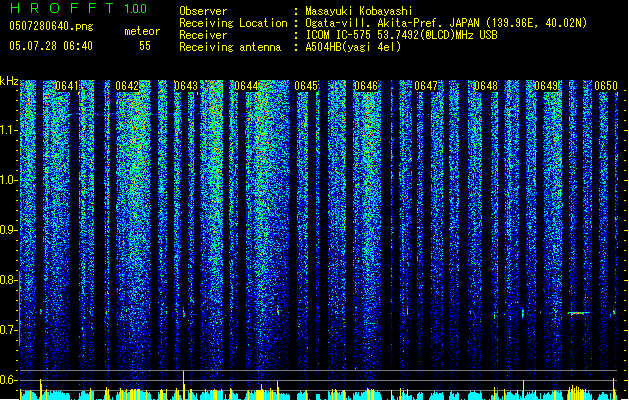The image size is (629, 400).
Task: Click the 'Receiving Location' field label
Action: pyautogui.click(x=233, y=23)
